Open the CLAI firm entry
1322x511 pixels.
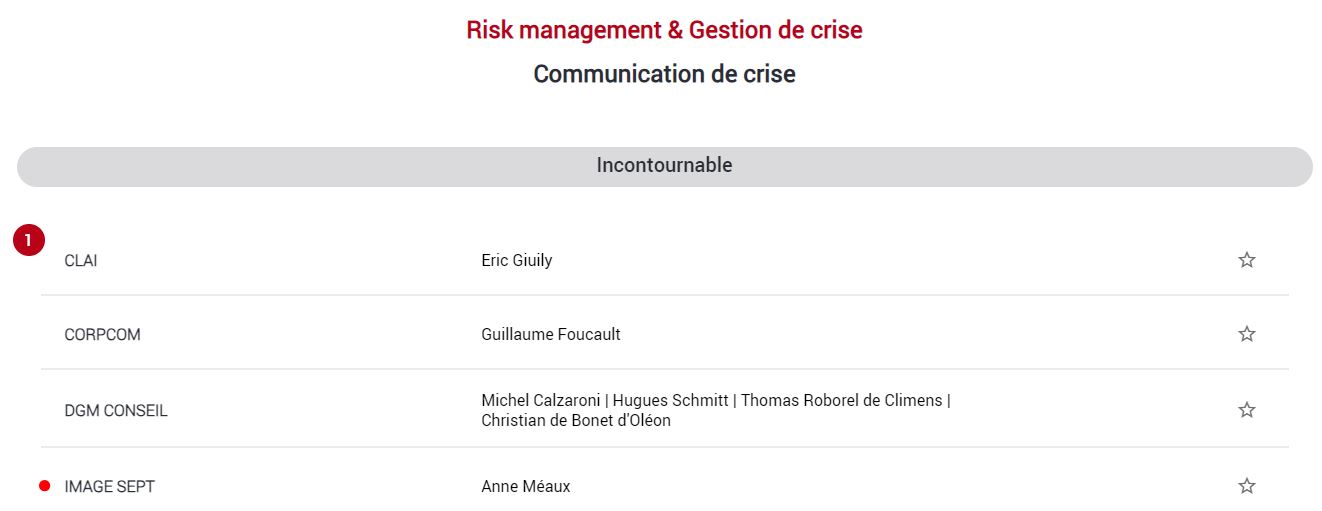pos(81,261)
